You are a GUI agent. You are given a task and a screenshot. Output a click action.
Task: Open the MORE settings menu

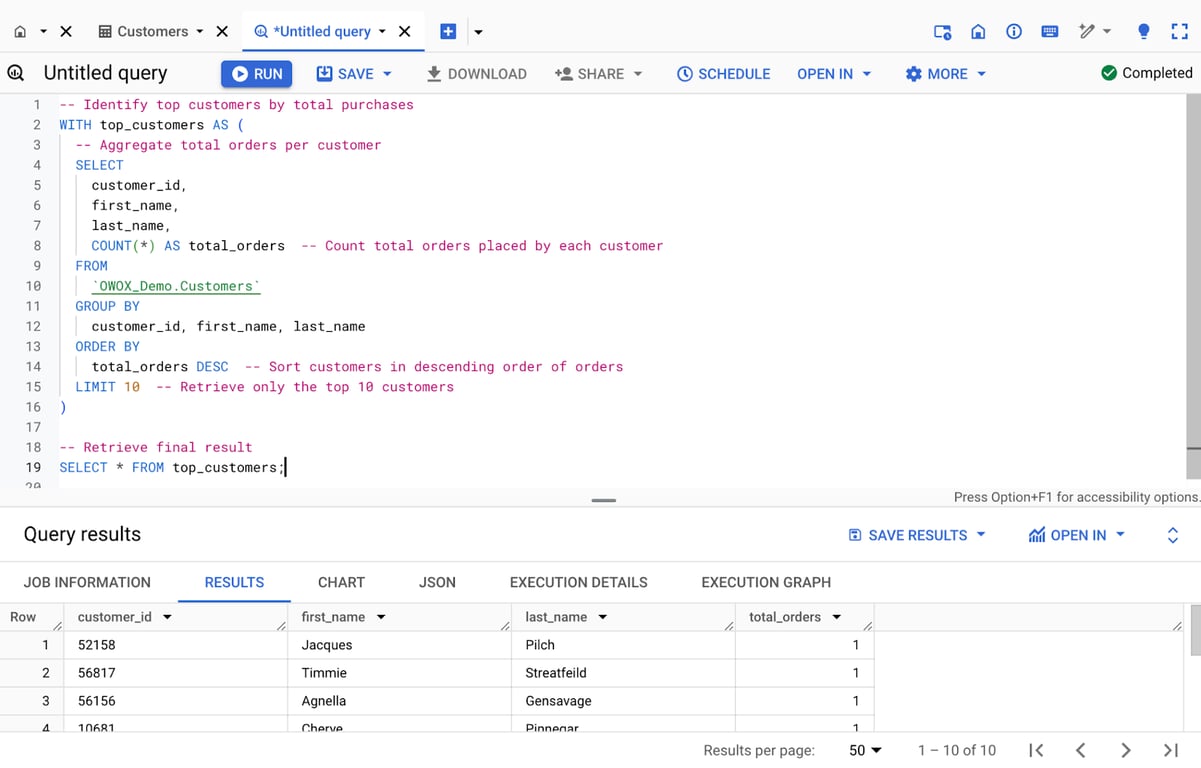[946, 74]
